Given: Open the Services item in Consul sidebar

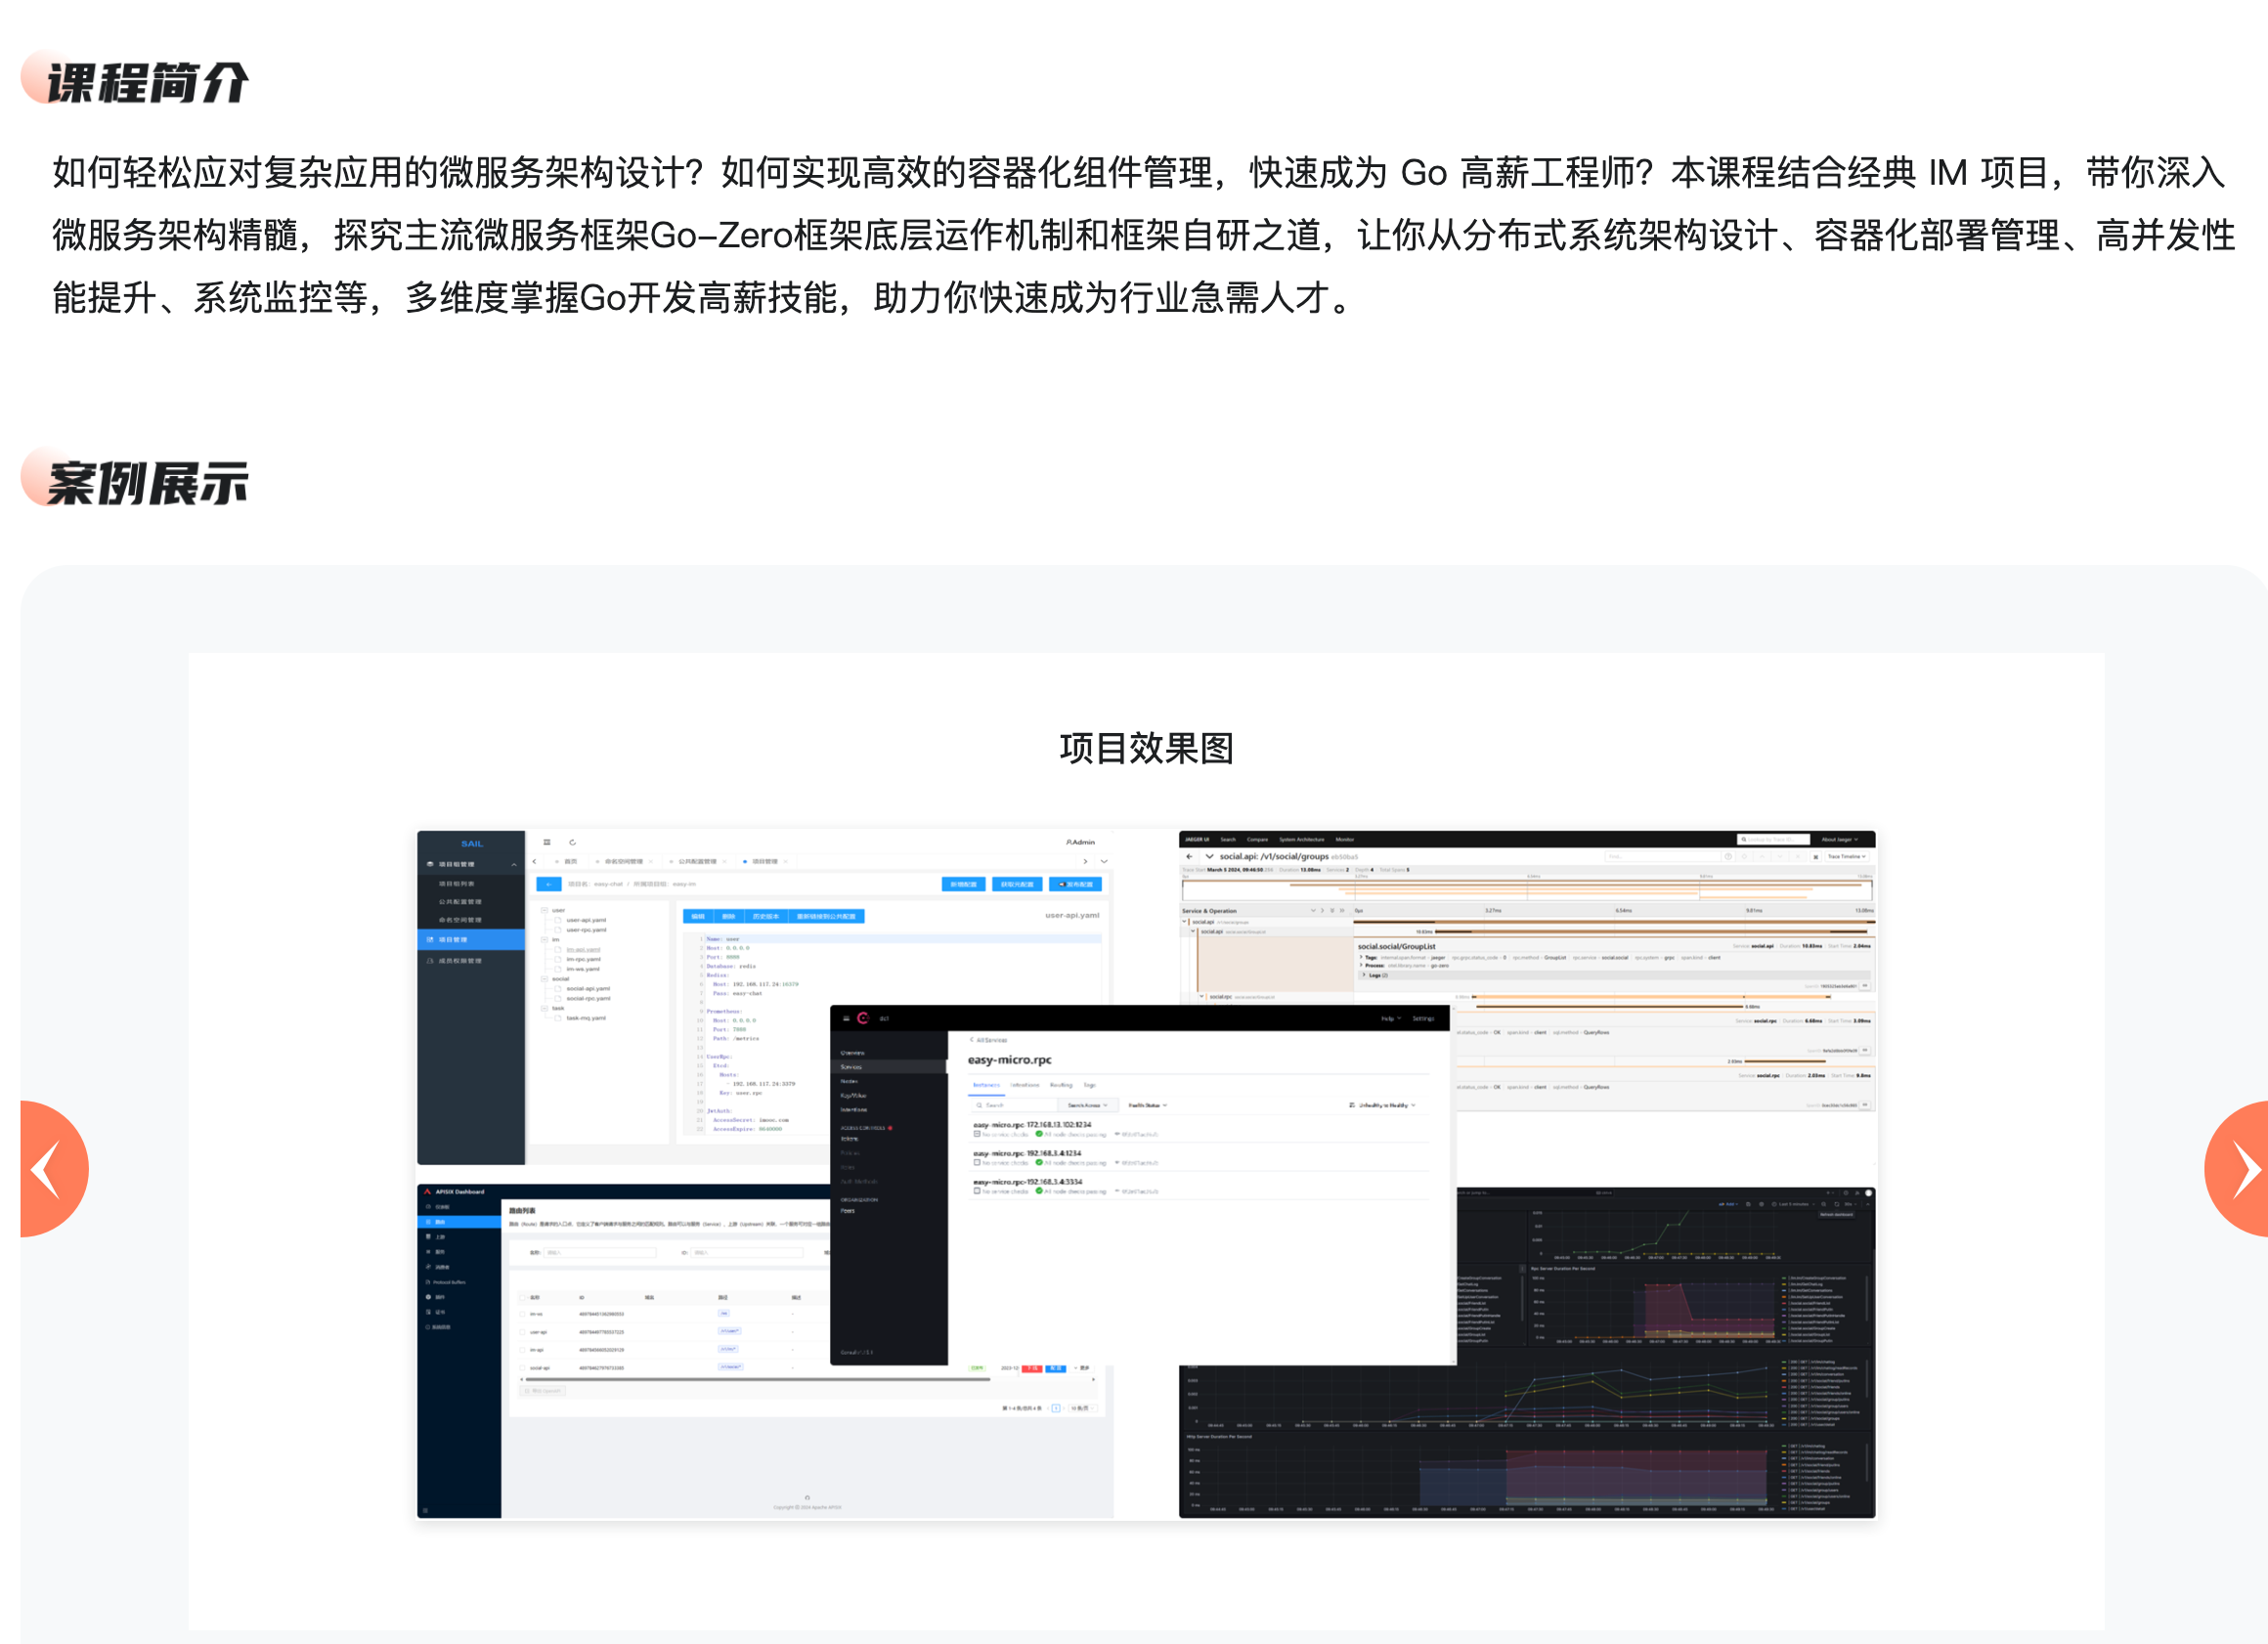Looking at the screenshot, I should (x=852, y=1067).
